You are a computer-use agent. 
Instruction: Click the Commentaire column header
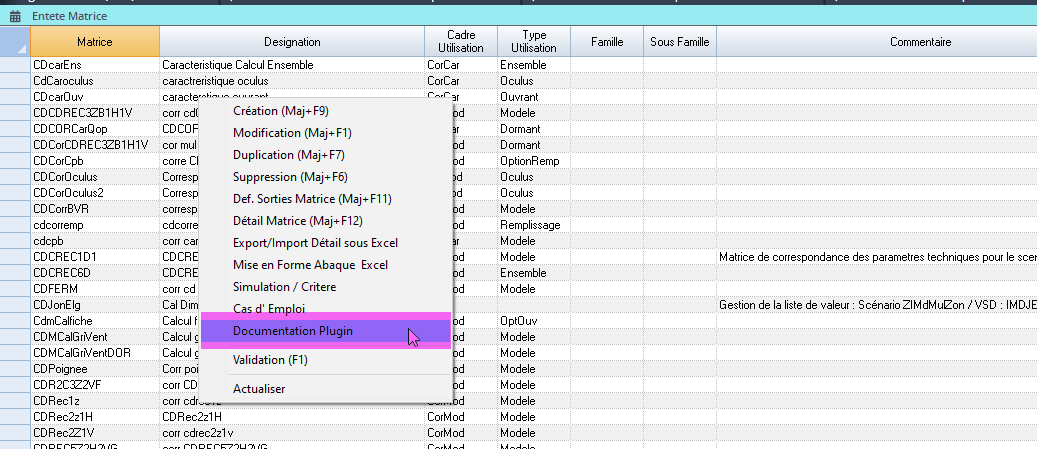(919, 42)
